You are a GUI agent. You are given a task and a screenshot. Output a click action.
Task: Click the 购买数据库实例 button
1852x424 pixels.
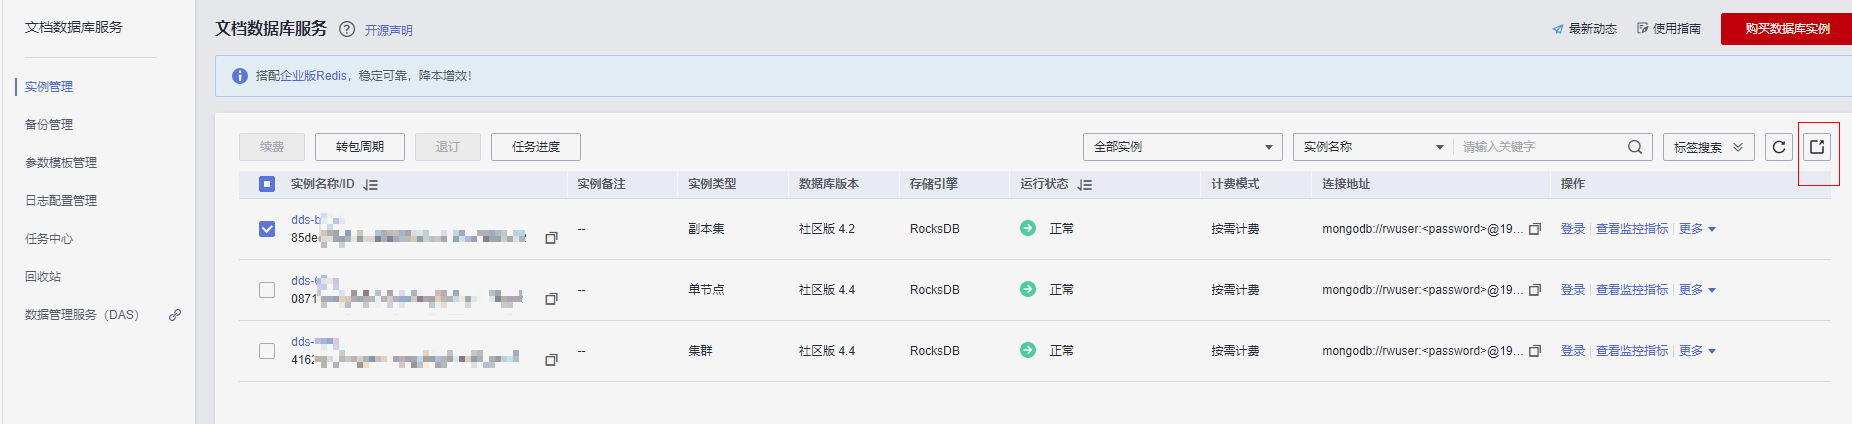1786,29
